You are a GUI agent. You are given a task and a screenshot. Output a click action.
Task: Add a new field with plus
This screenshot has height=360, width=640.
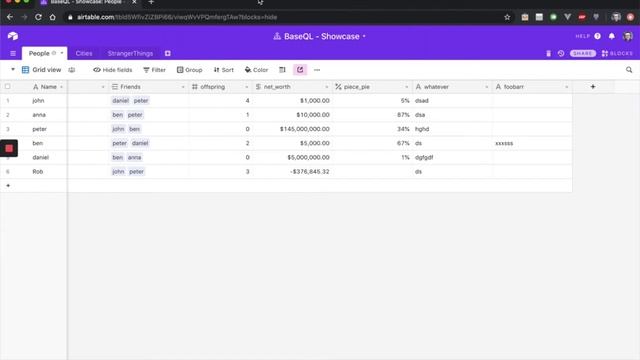[x=593, y=87]
